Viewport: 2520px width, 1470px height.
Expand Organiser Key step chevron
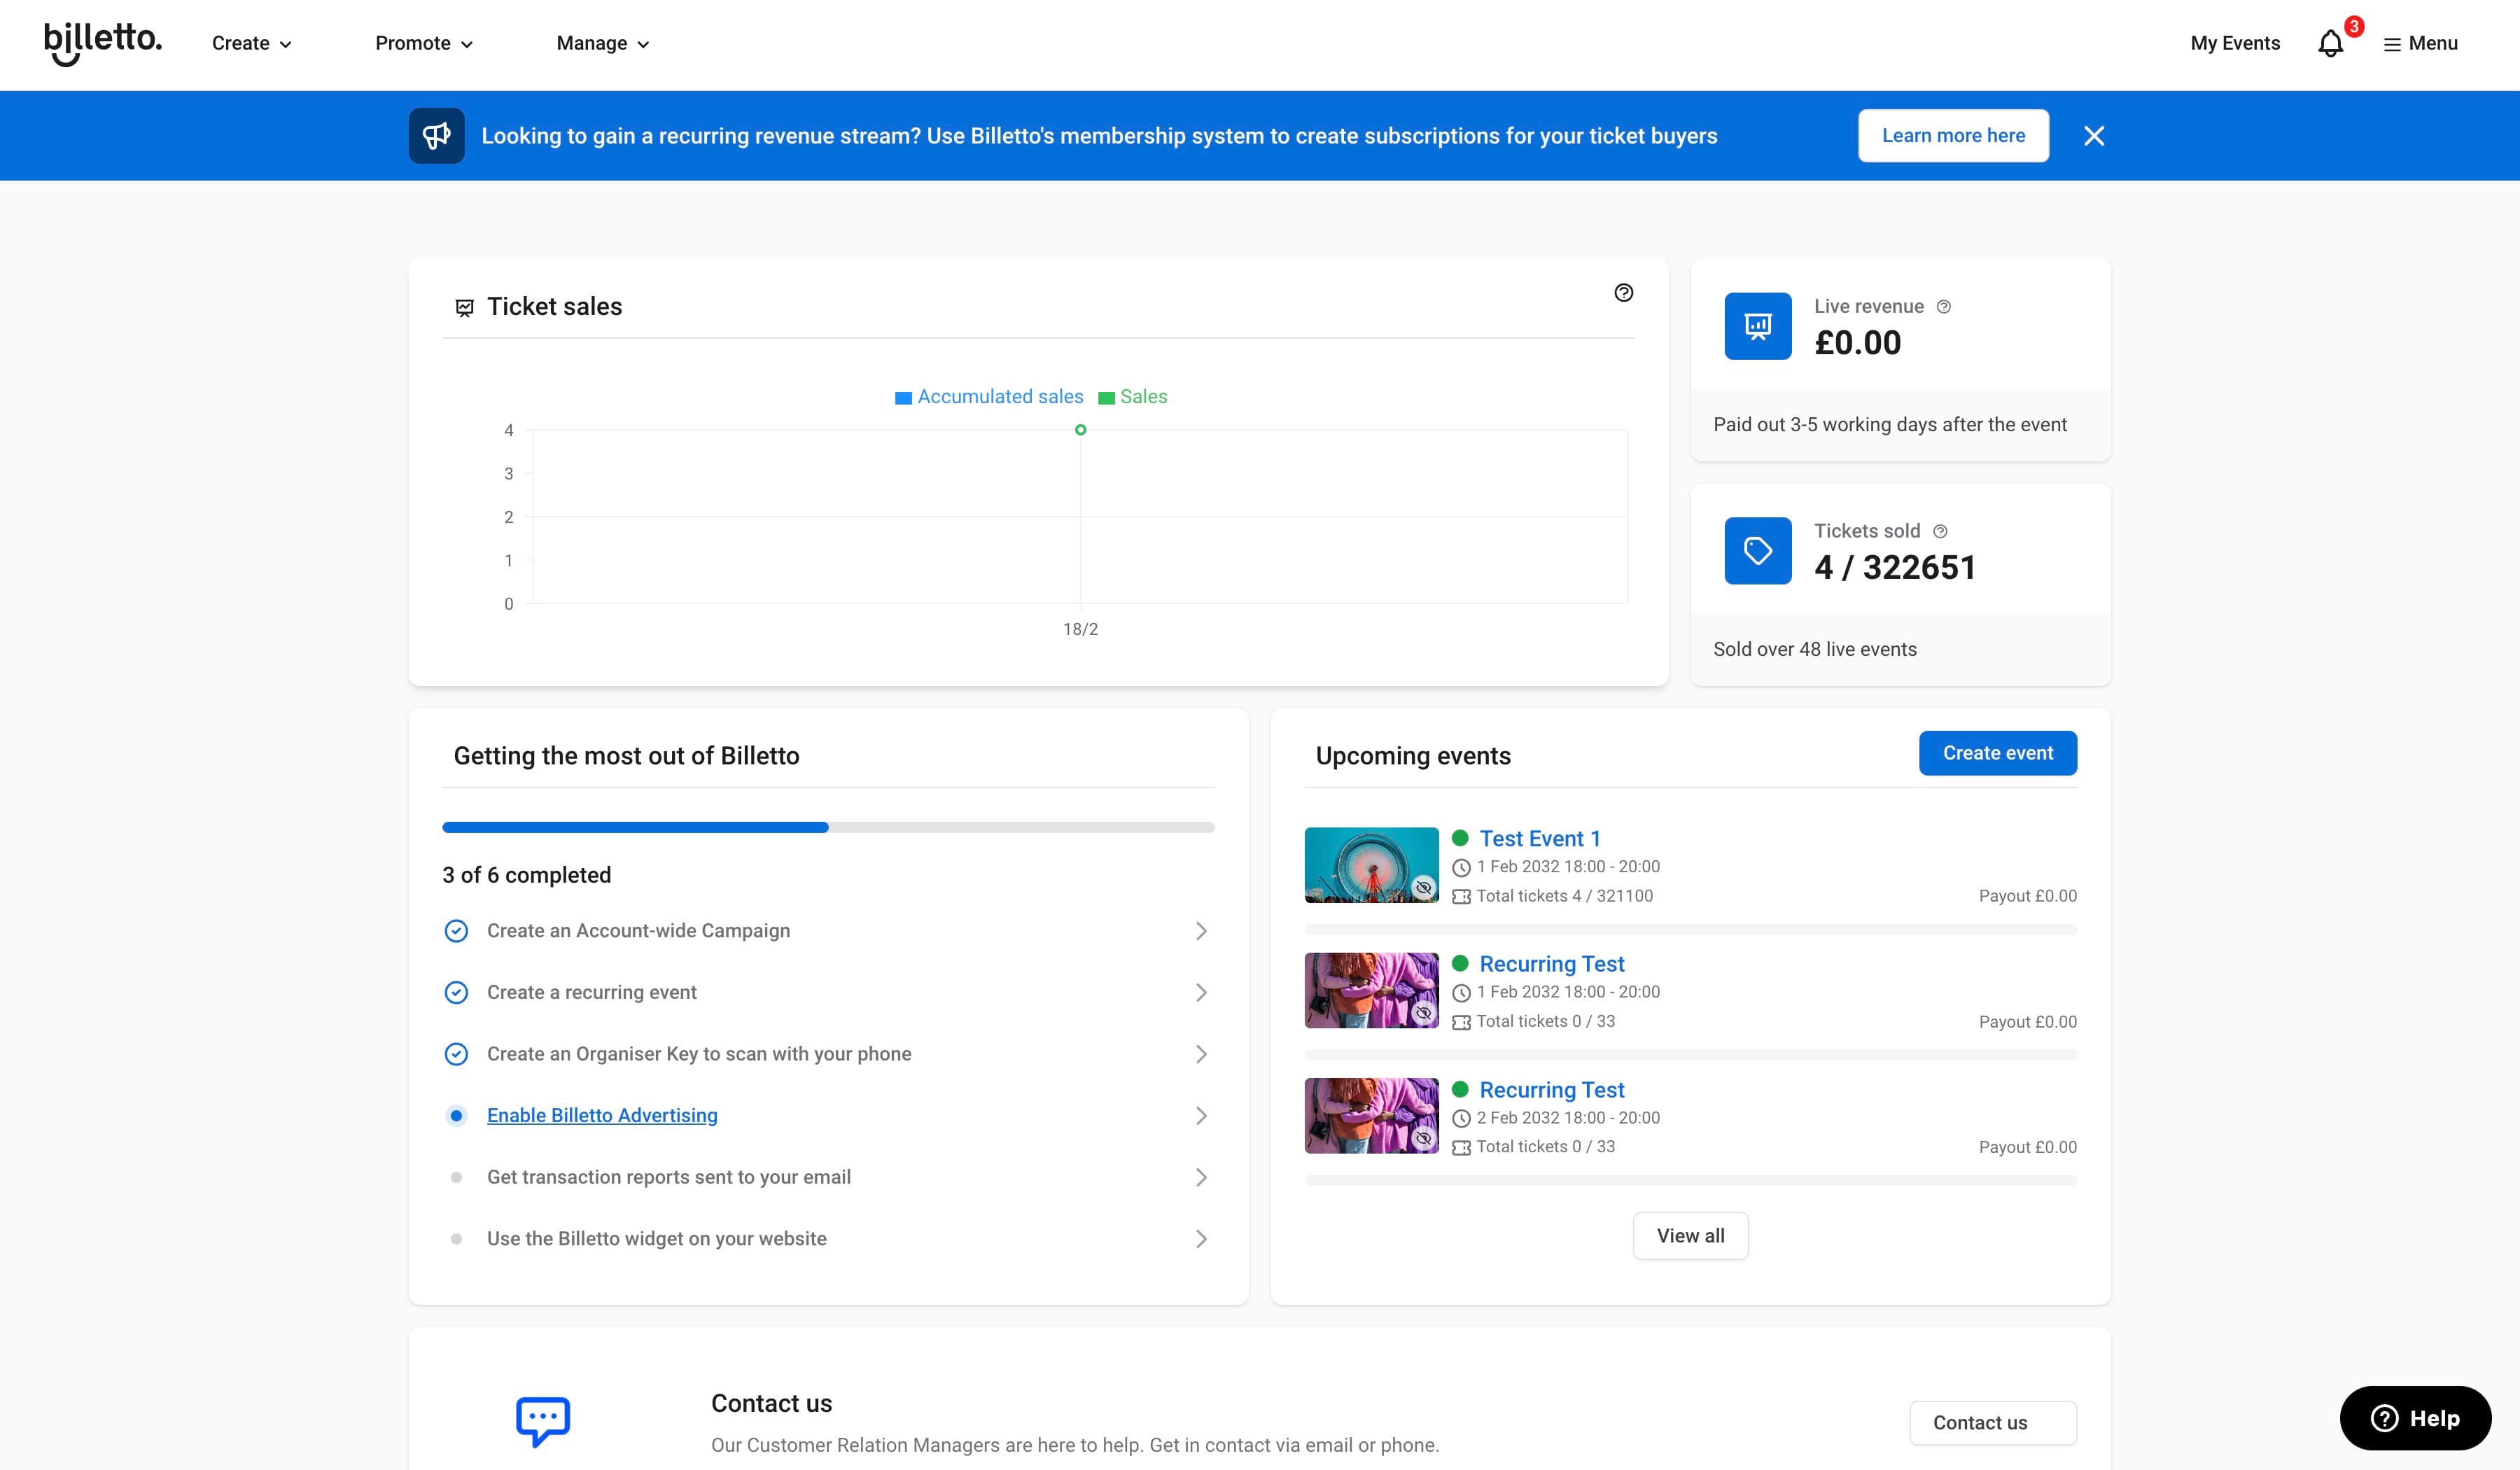pyautogui.click(x=1201, y=1054)
